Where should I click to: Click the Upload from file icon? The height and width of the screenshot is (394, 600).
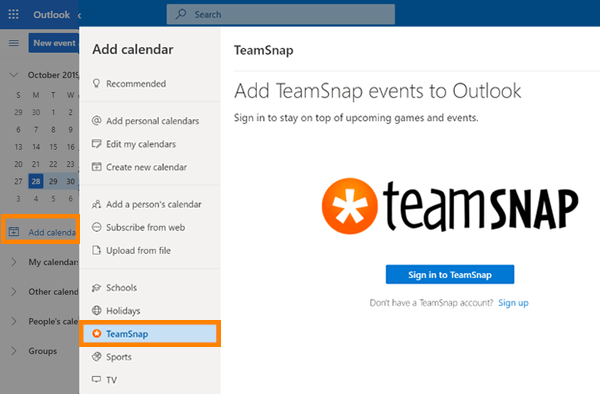point(96,250)
